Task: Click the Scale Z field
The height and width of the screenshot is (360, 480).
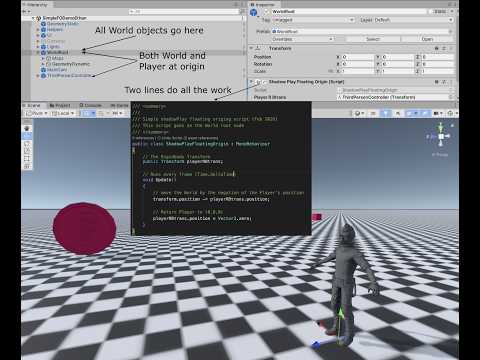Action: tap(437, 71)
